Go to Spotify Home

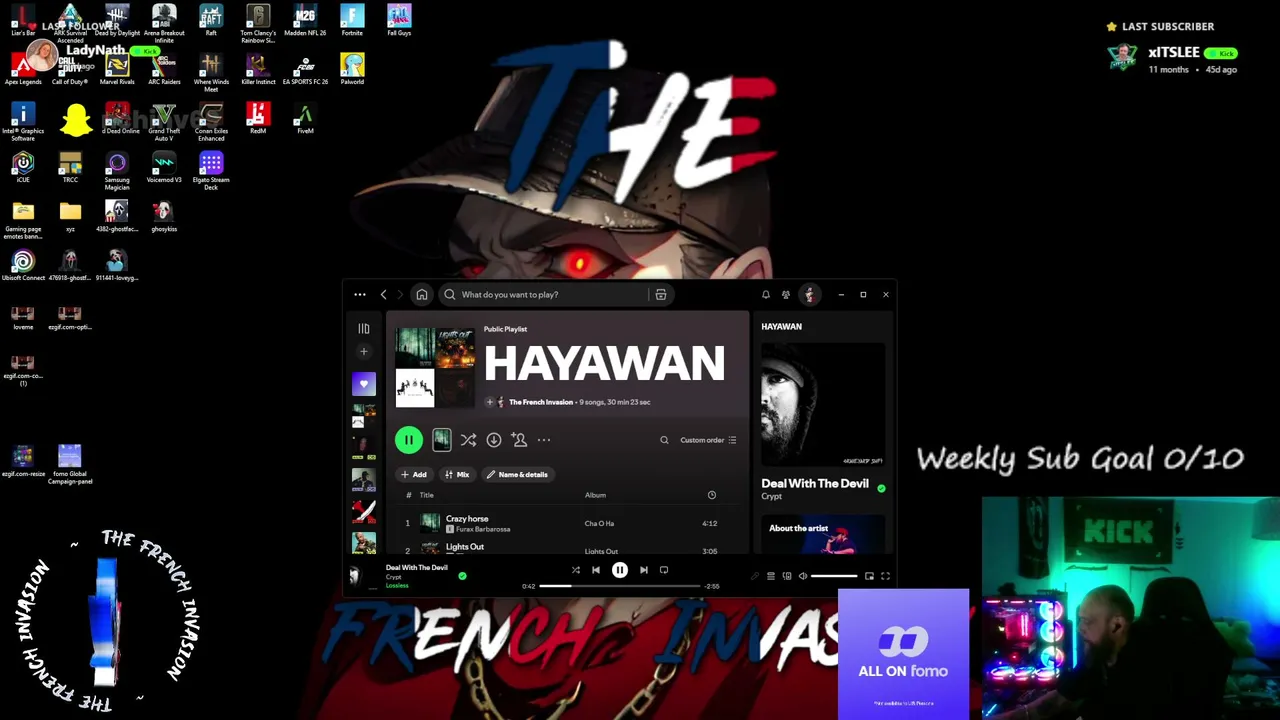coord(422,295)
